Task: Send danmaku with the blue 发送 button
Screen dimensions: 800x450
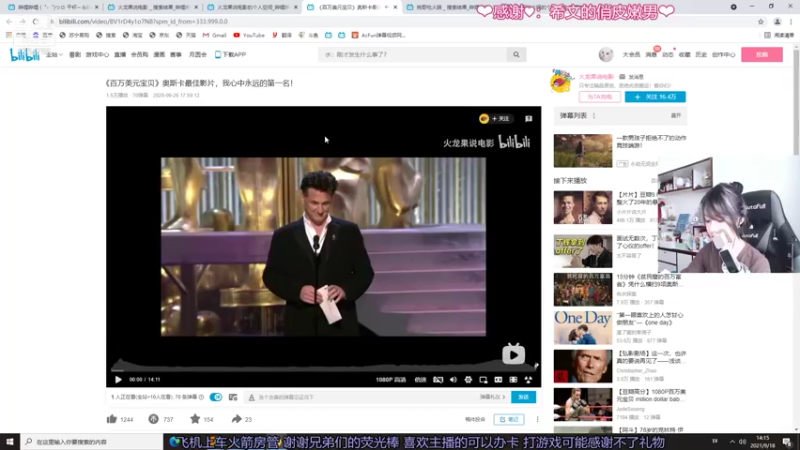Action: 523,397
